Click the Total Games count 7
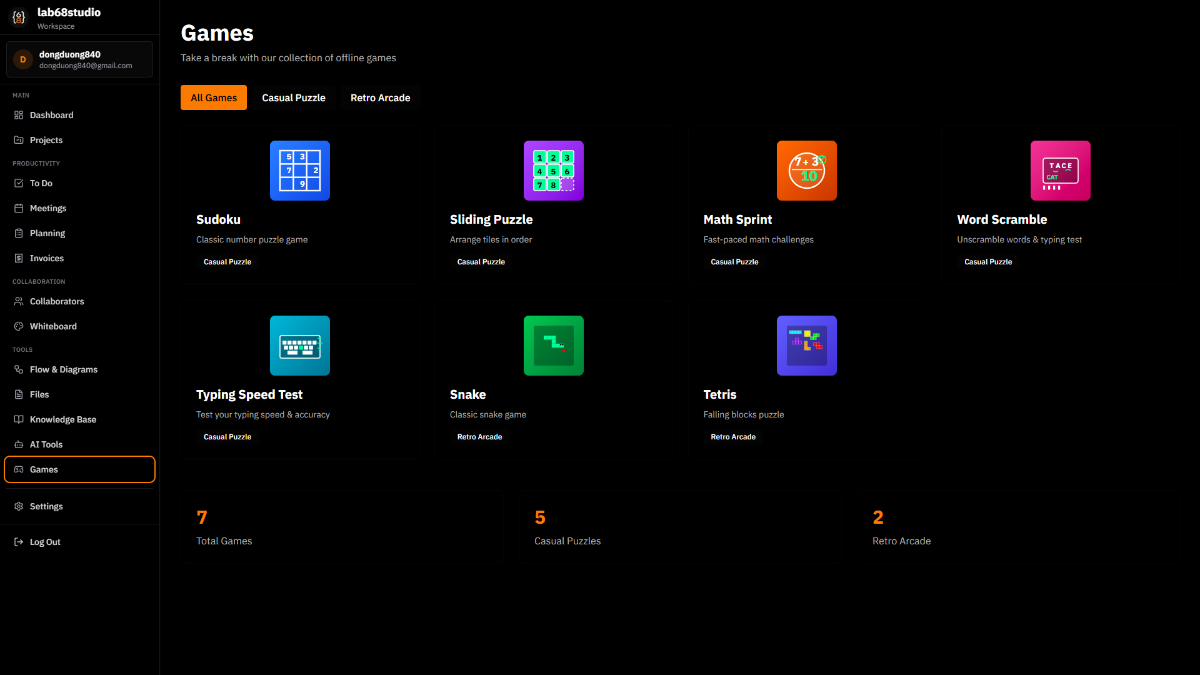 pyautogui.click(x=202, y=518)
